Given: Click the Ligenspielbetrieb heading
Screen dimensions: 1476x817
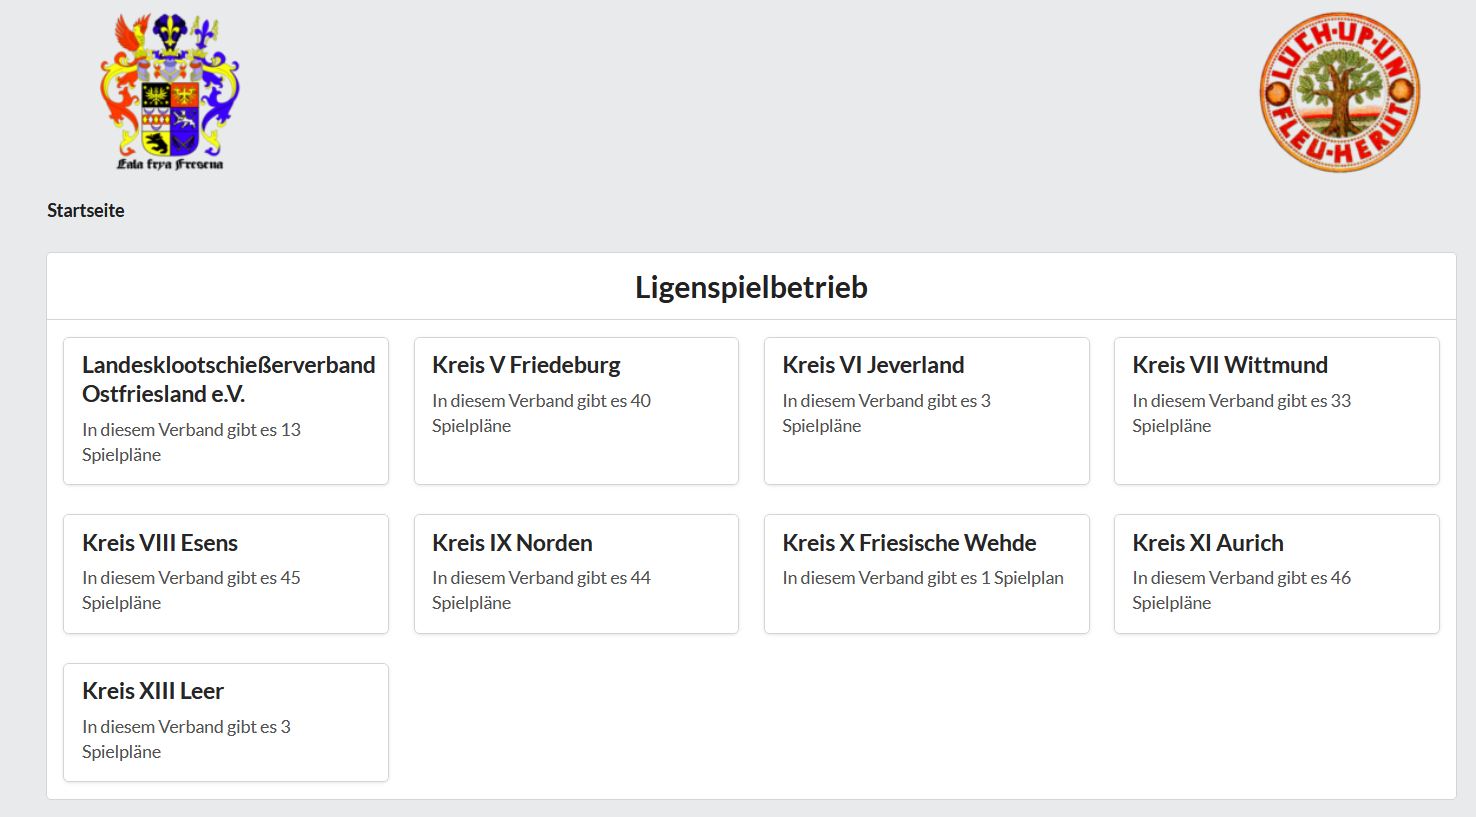Looking at the screenshot, I should point(751,287).
